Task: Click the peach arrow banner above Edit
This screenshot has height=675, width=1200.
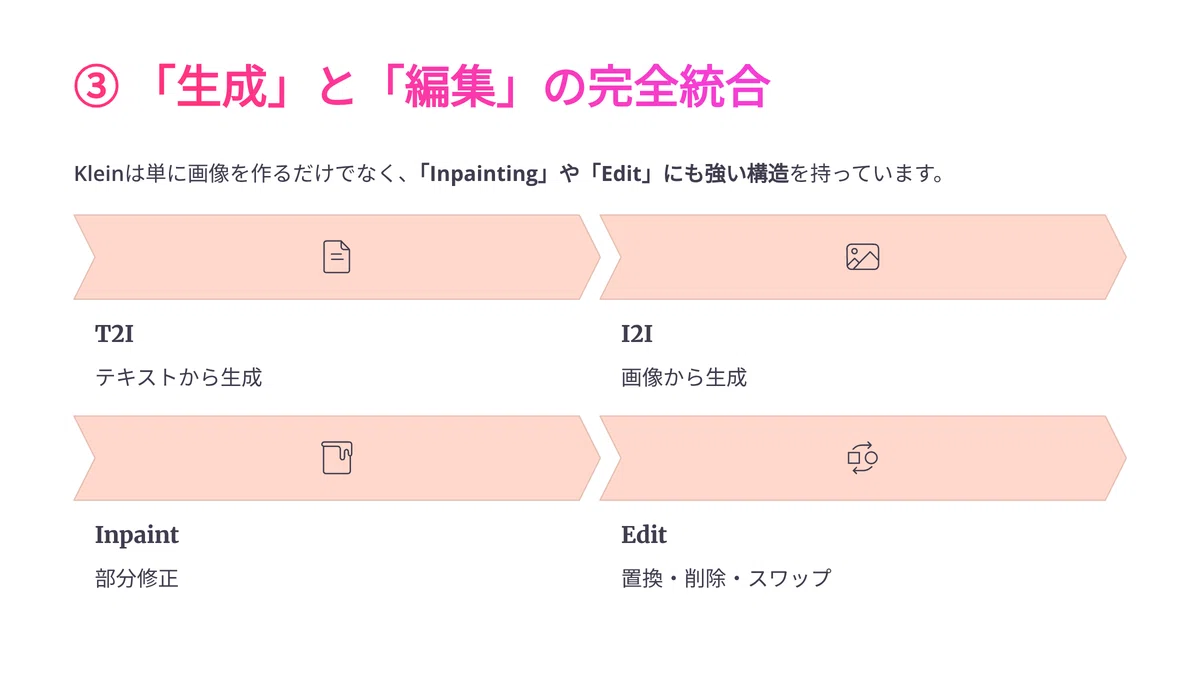Action: tap(863, 458)
